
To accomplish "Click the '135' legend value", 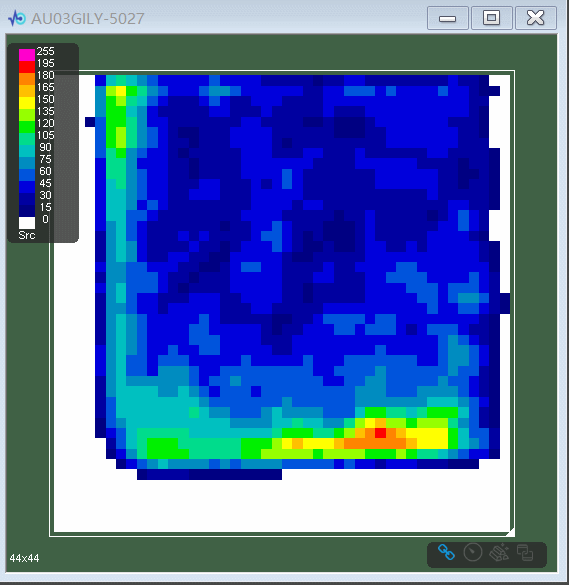I will coord(46,111).
